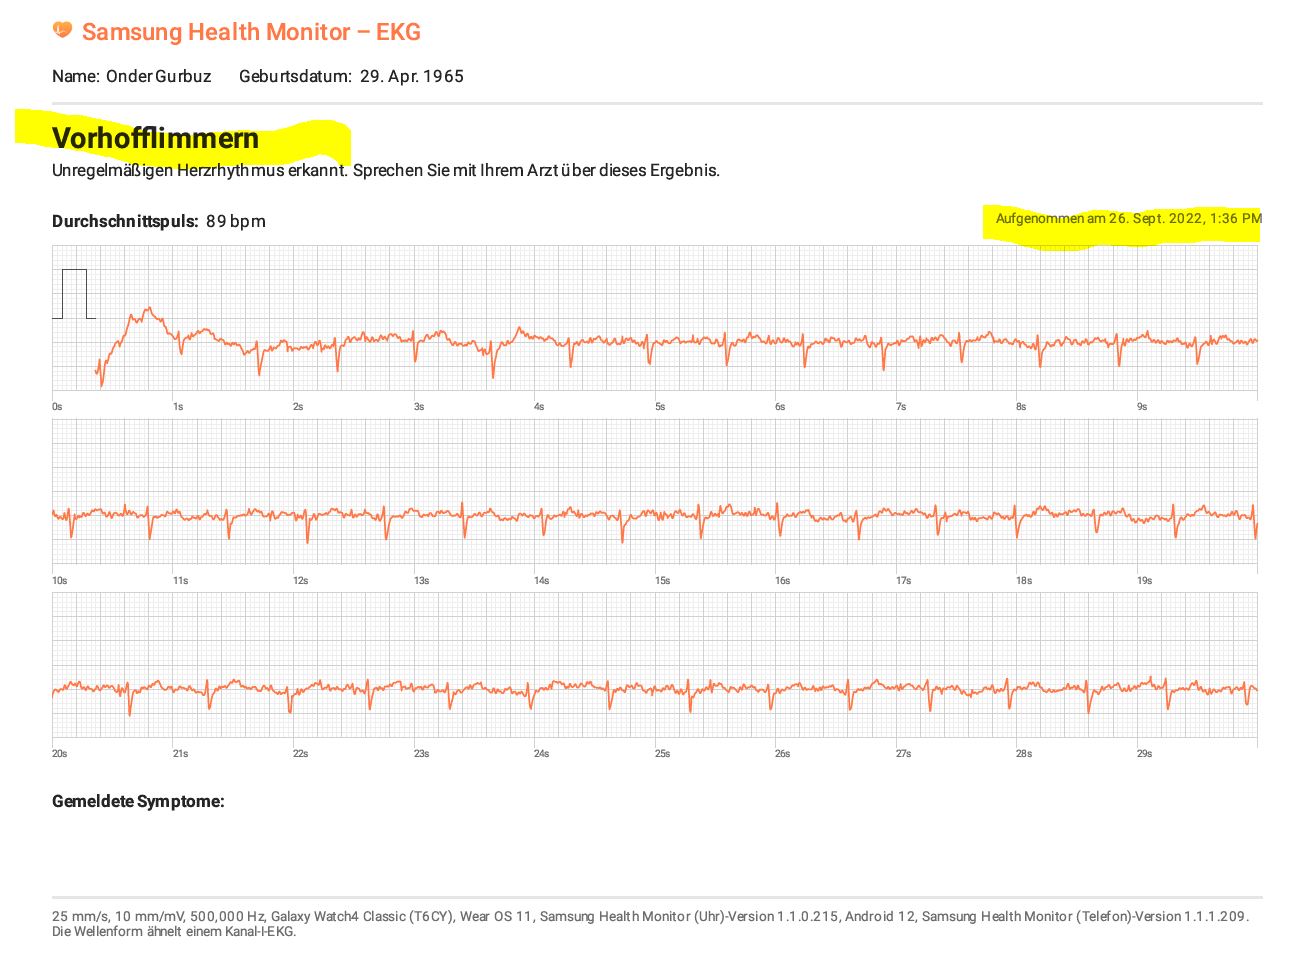Click the "Gemeldete Symptome:" label
The image size is (1309, 974).
pyautogui.click(x=138, y=801)
